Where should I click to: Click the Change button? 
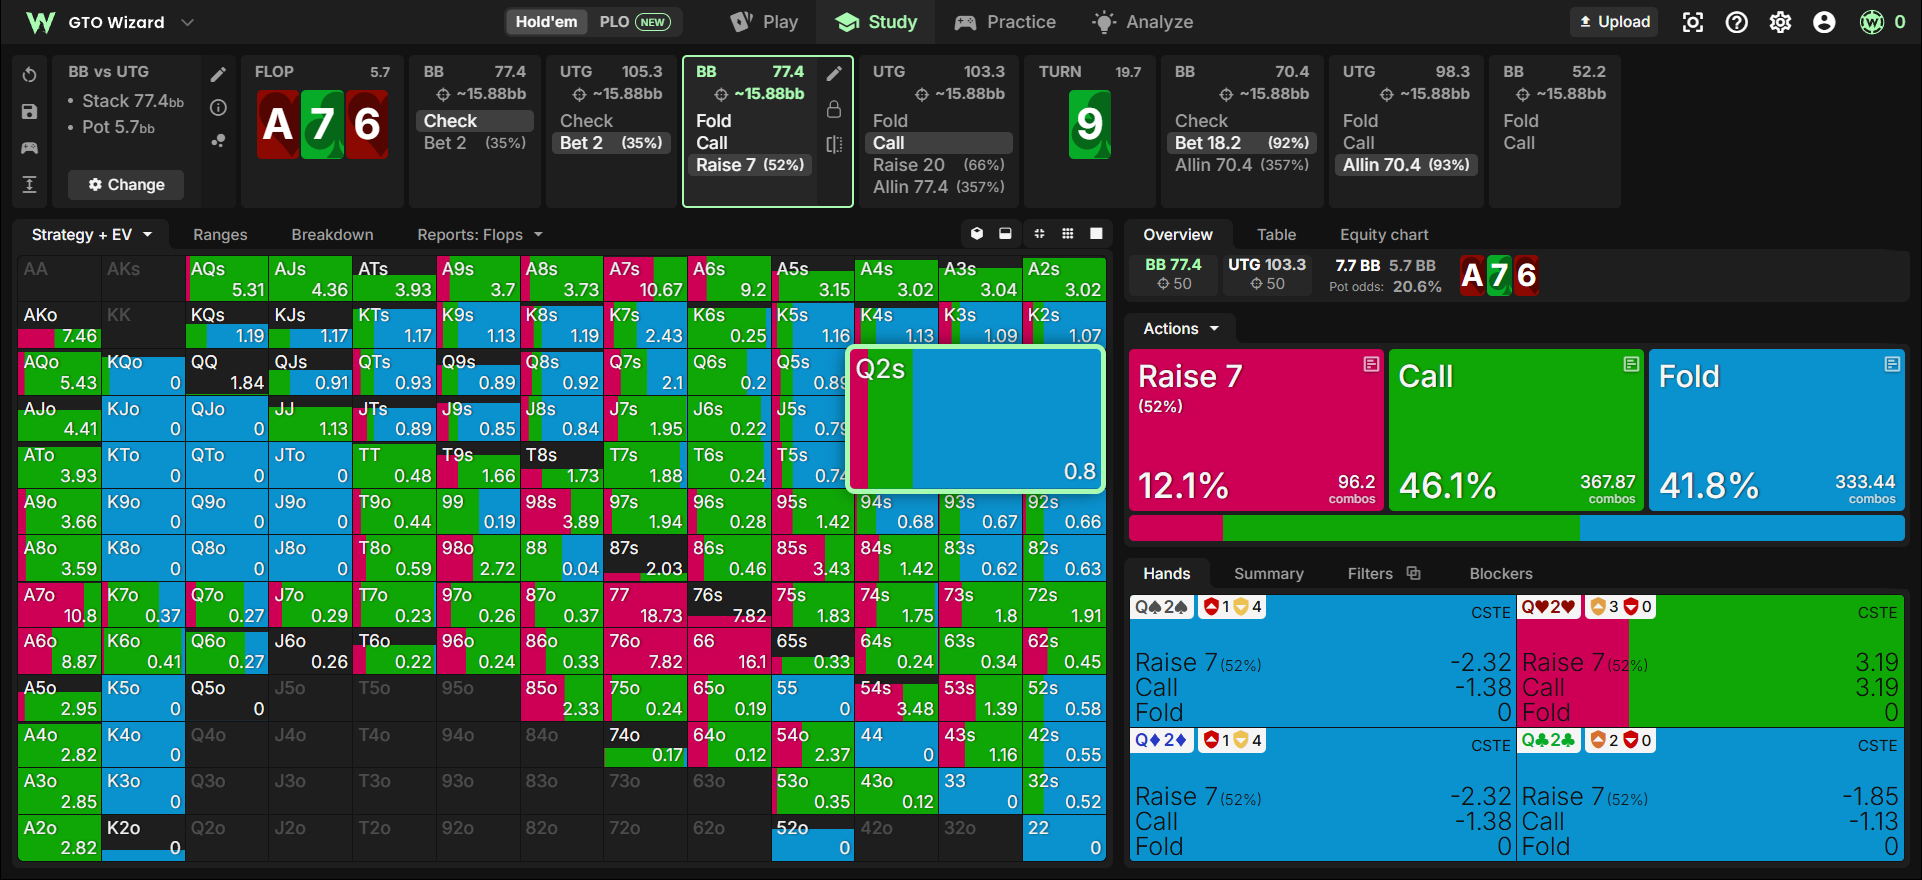point(126,185)
